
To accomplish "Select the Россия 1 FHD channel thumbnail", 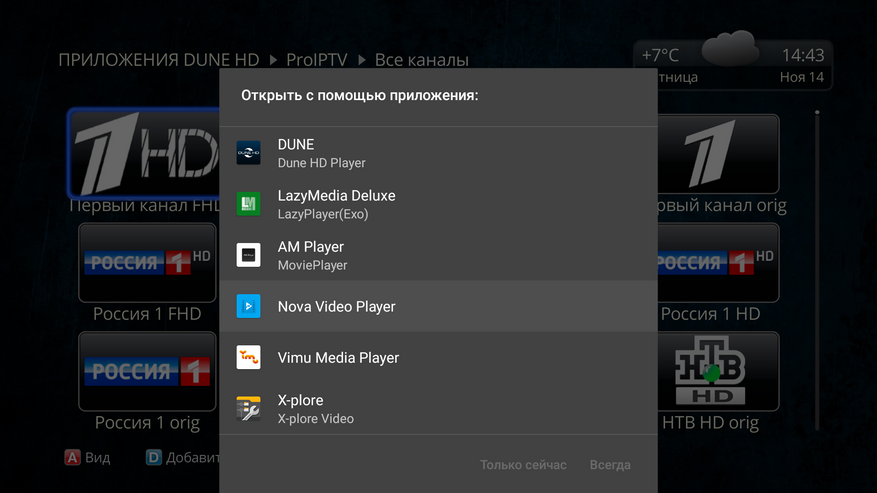I will point(147,262).
